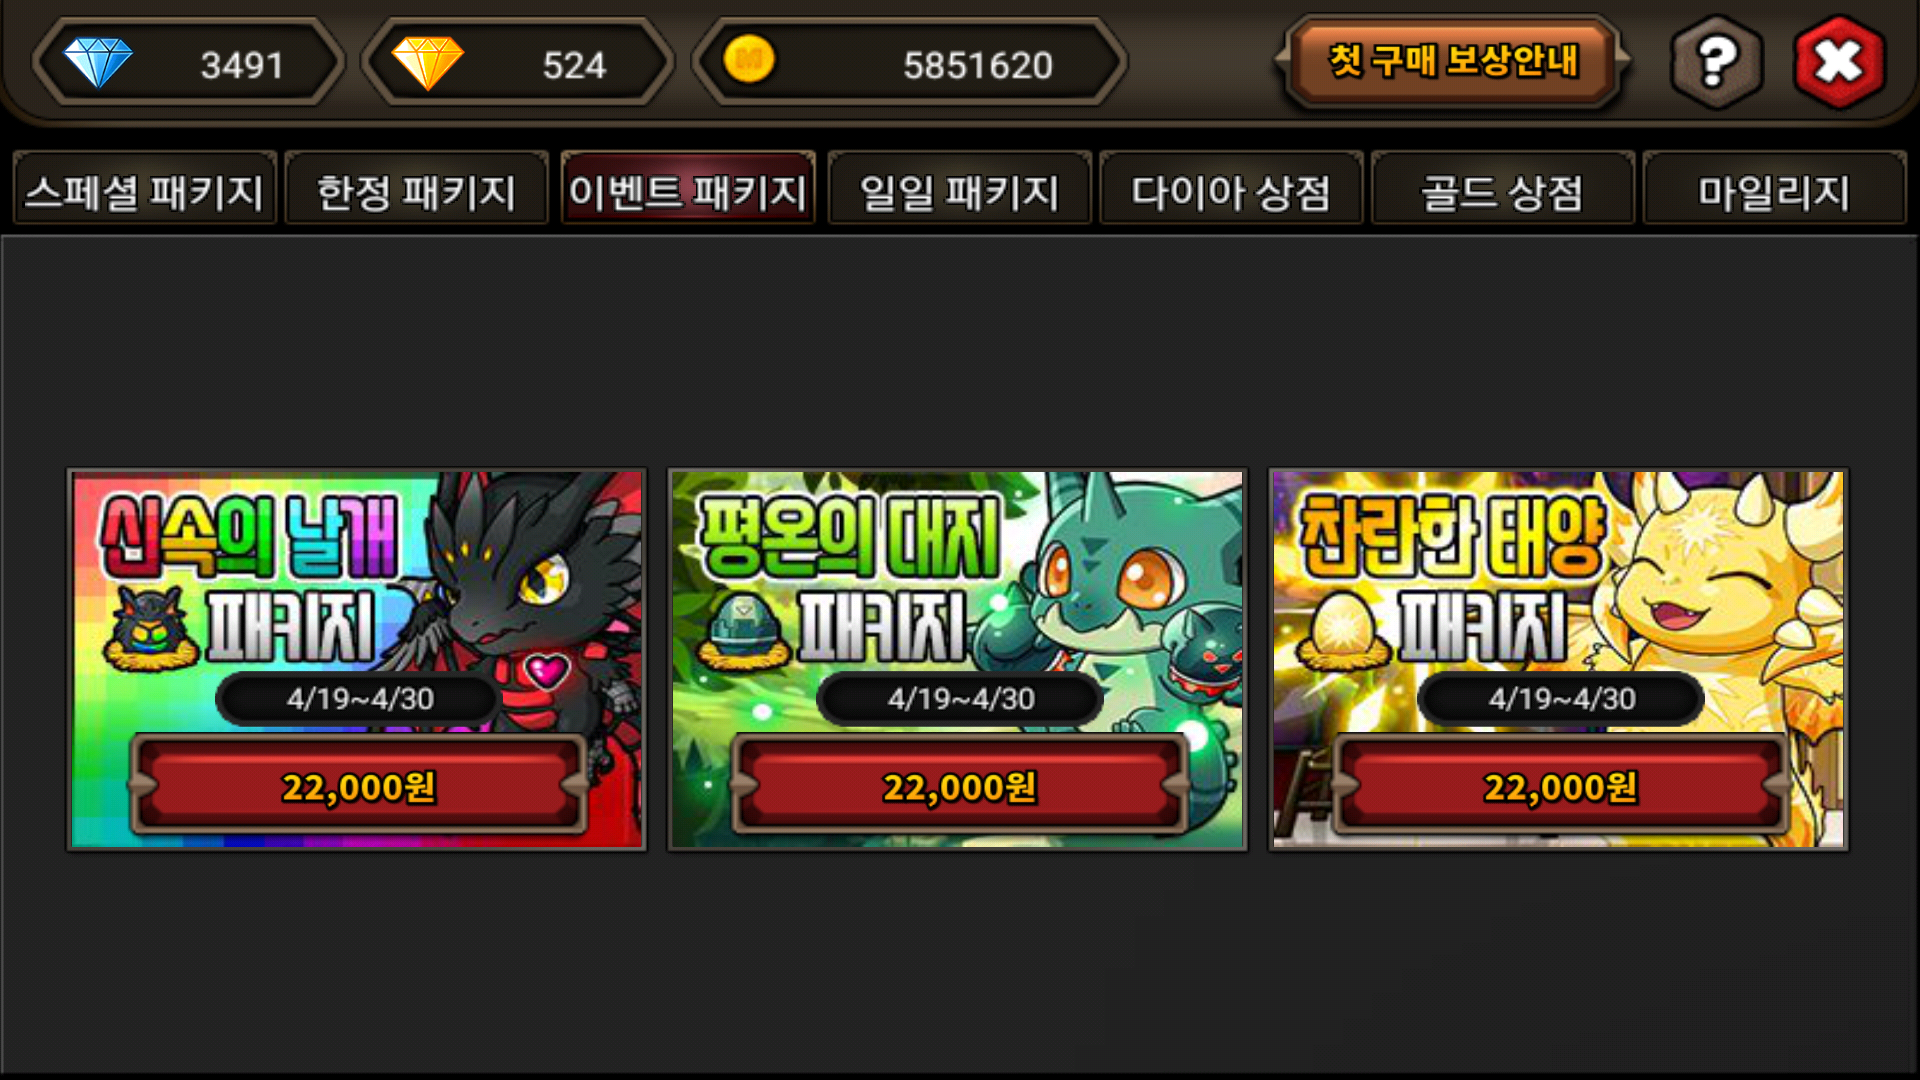Click the black dragon egg nest icon
The image size is (1920, 1080).
[x=151, y=629]
